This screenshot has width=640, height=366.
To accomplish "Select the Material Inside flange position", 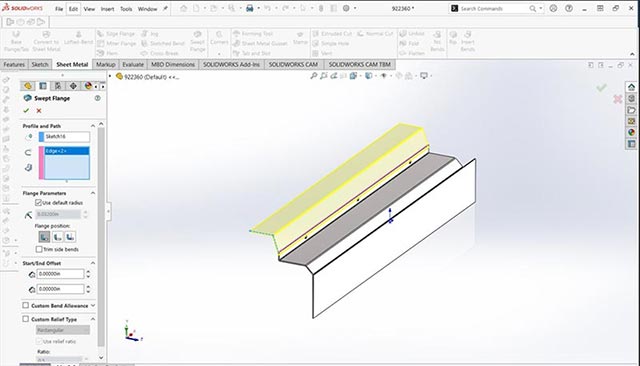I will click(44, 237).
